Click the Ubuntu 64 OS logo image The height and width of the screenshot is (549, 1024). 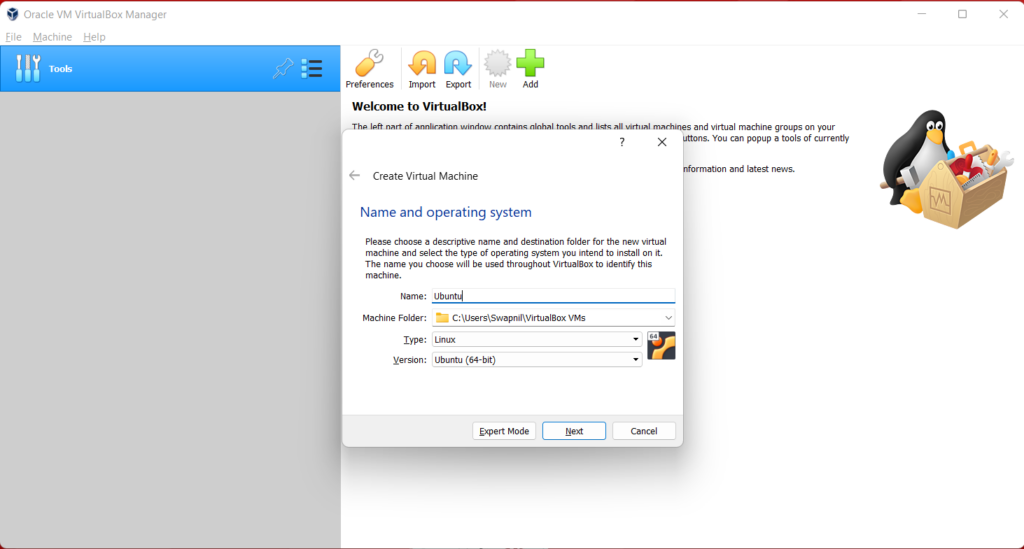[x=661, y=346]
